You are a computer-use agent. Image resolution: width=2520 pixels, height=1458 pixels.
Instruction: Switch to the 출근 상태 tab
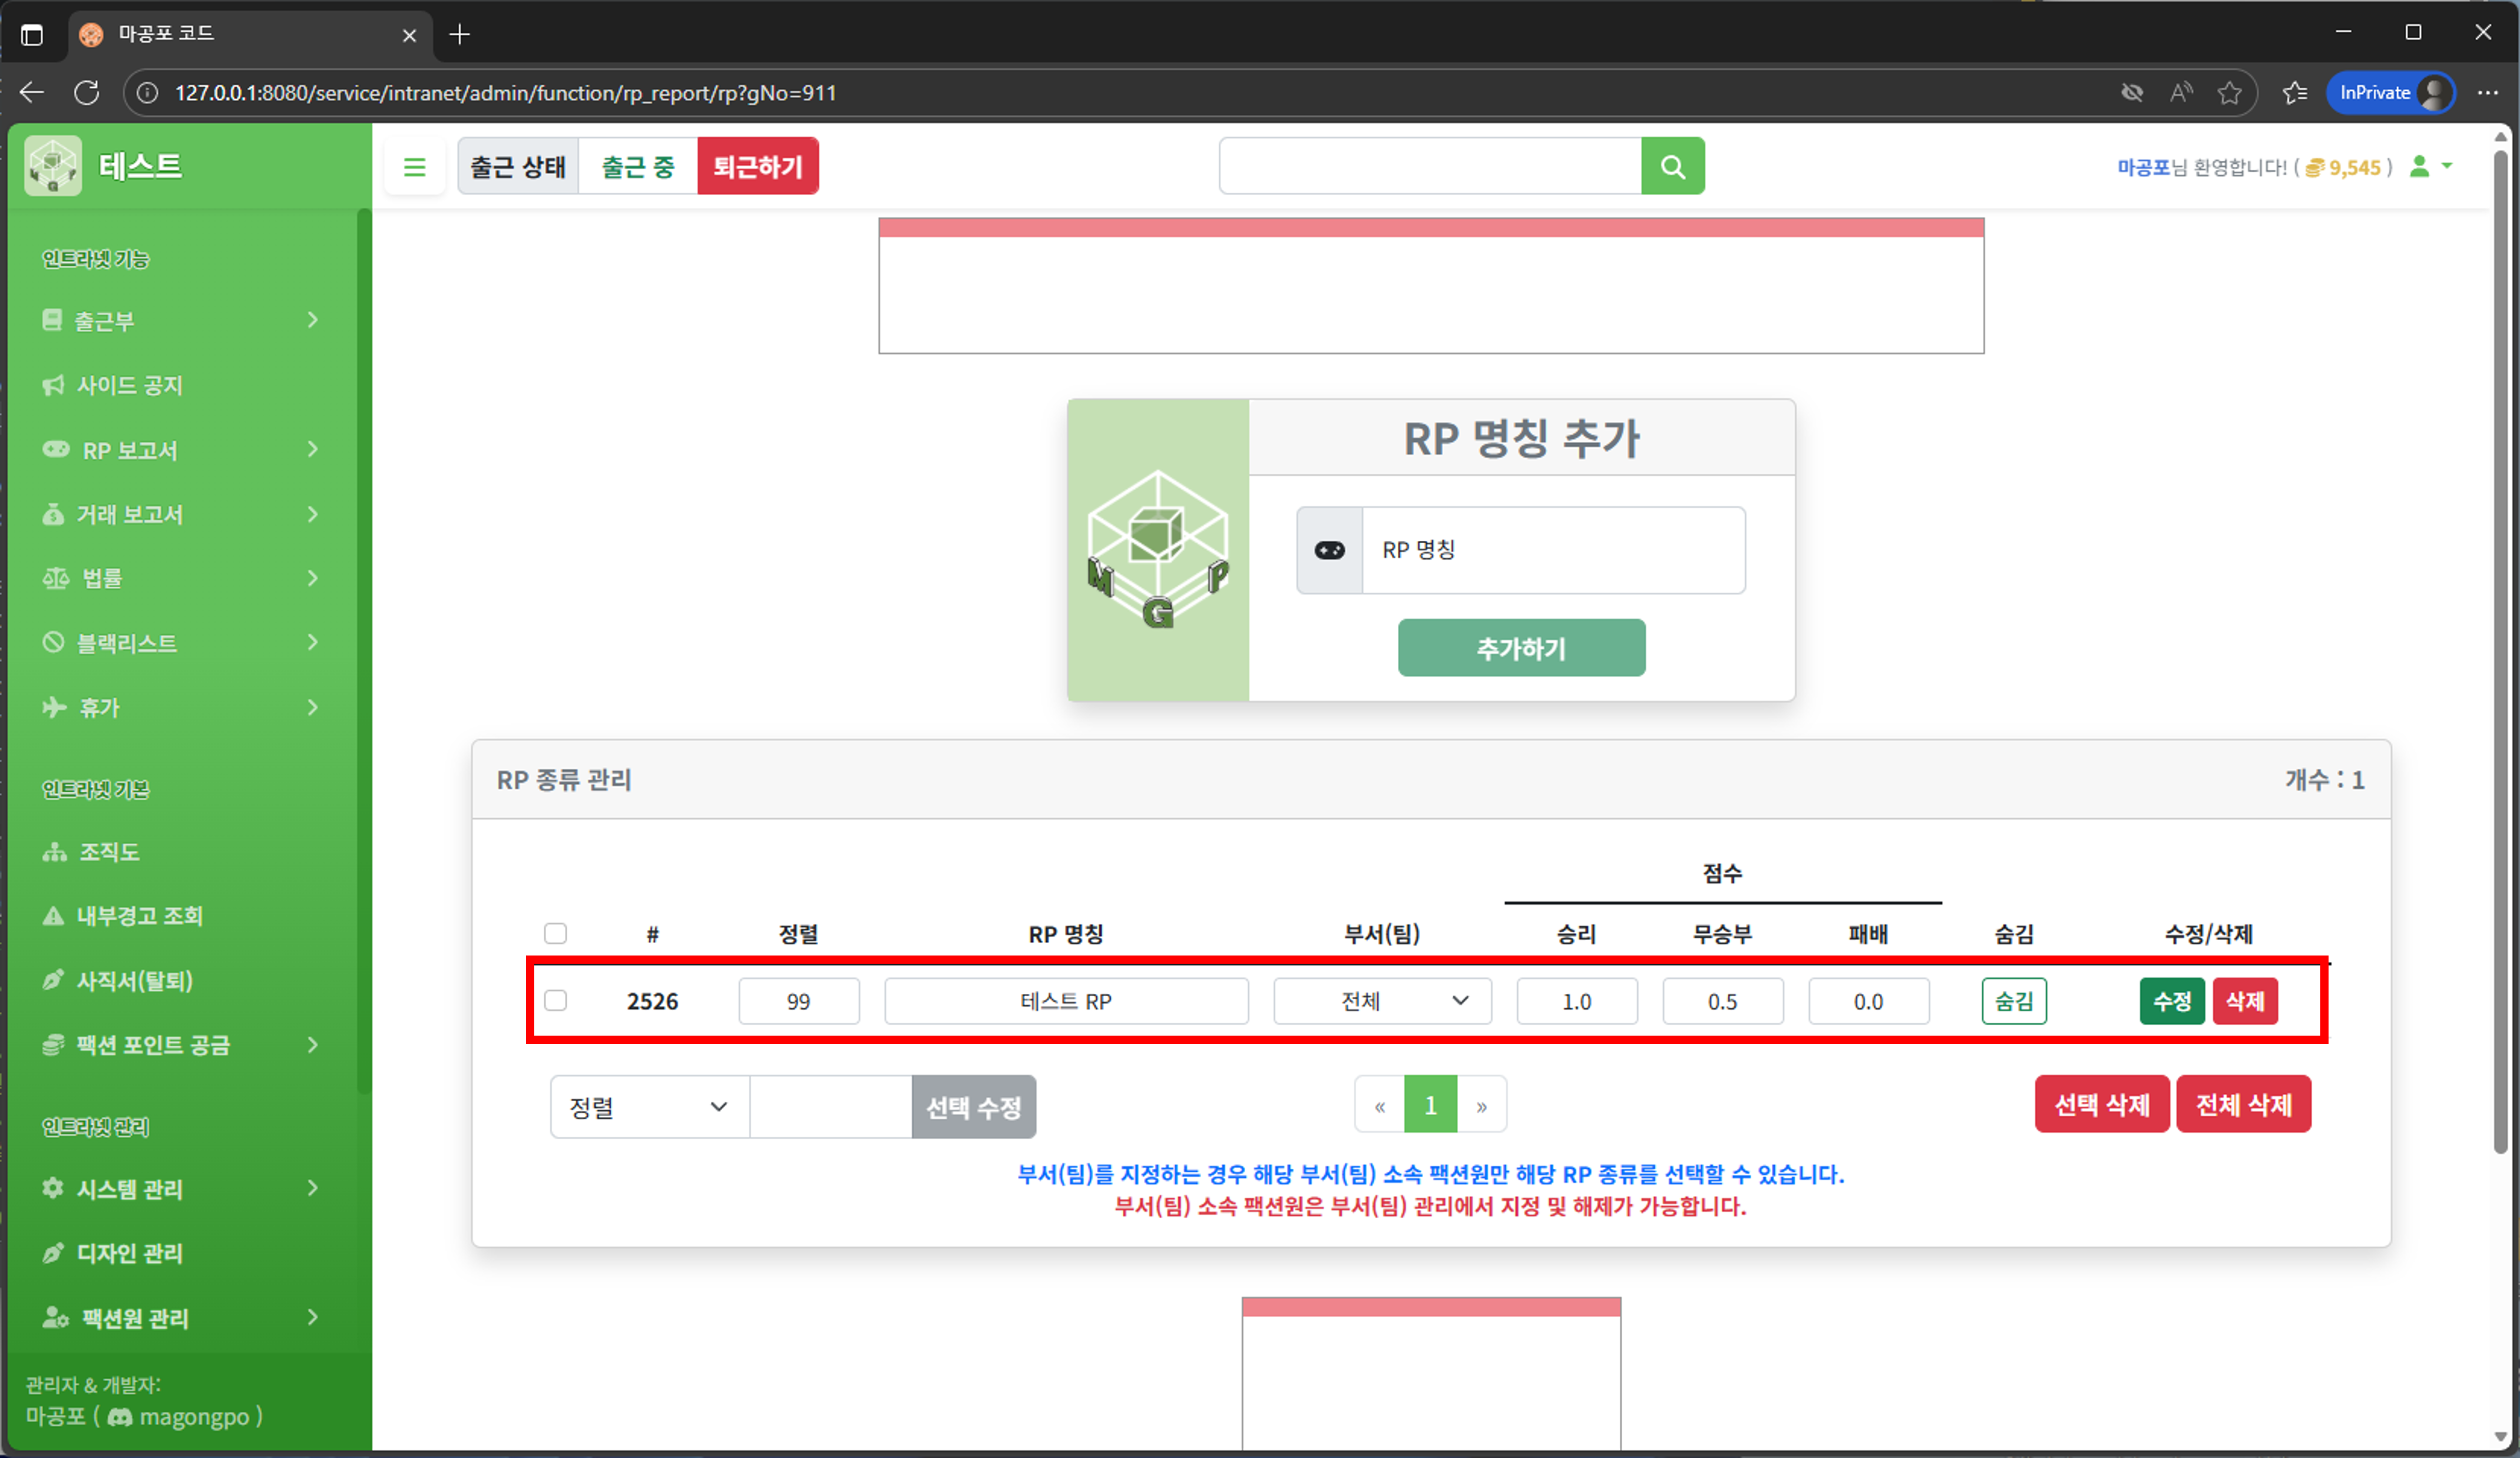[x=517, y=166]
